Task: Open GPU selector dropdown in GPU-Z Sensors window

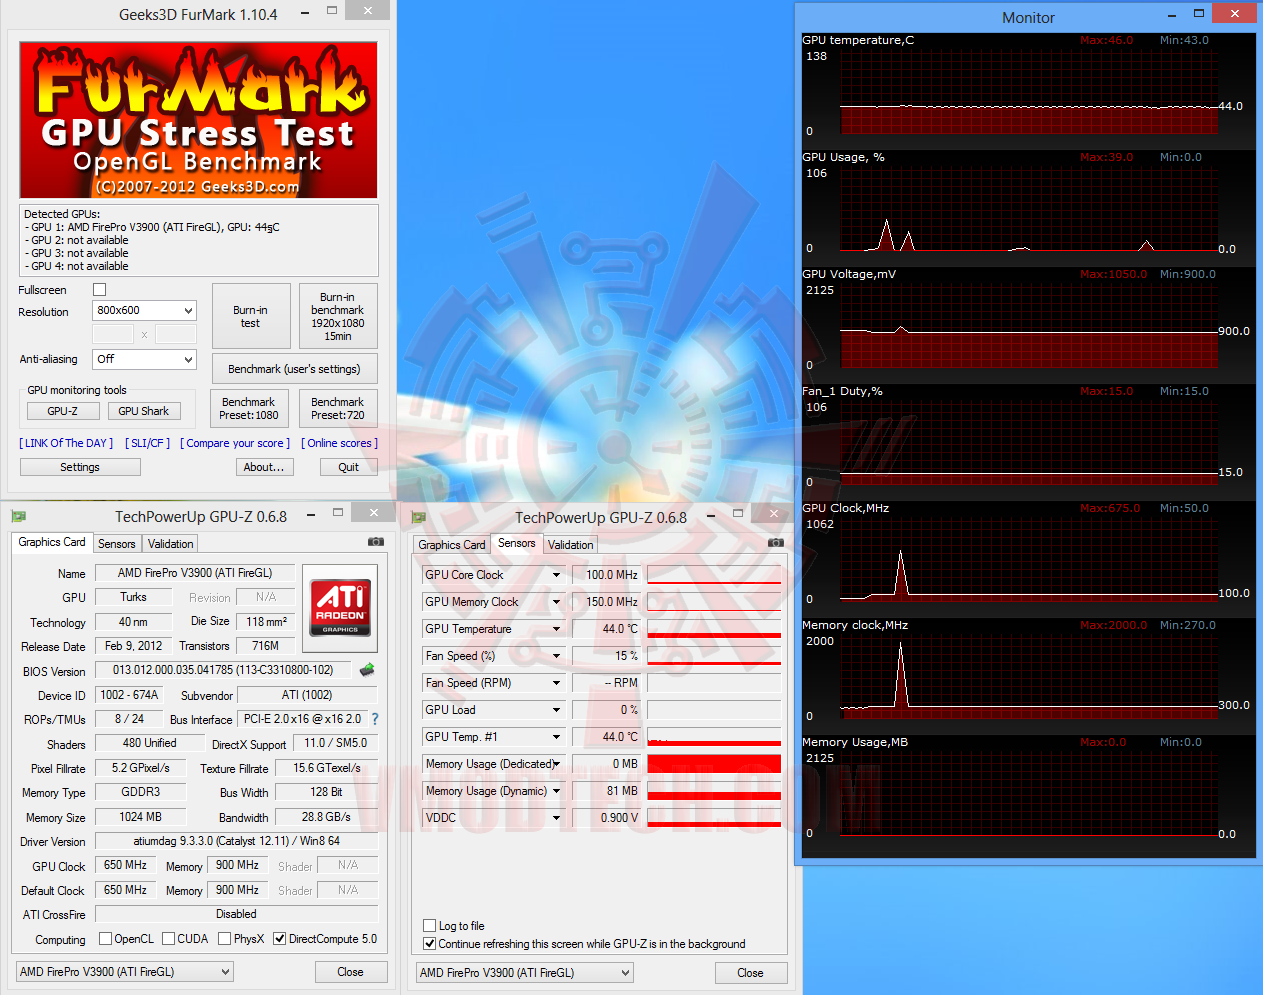Action: [x=525, y=973]
